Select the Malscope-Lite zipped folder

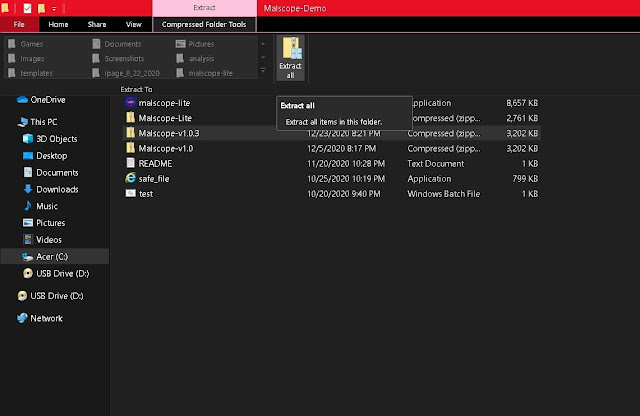(x=165, y=118)
